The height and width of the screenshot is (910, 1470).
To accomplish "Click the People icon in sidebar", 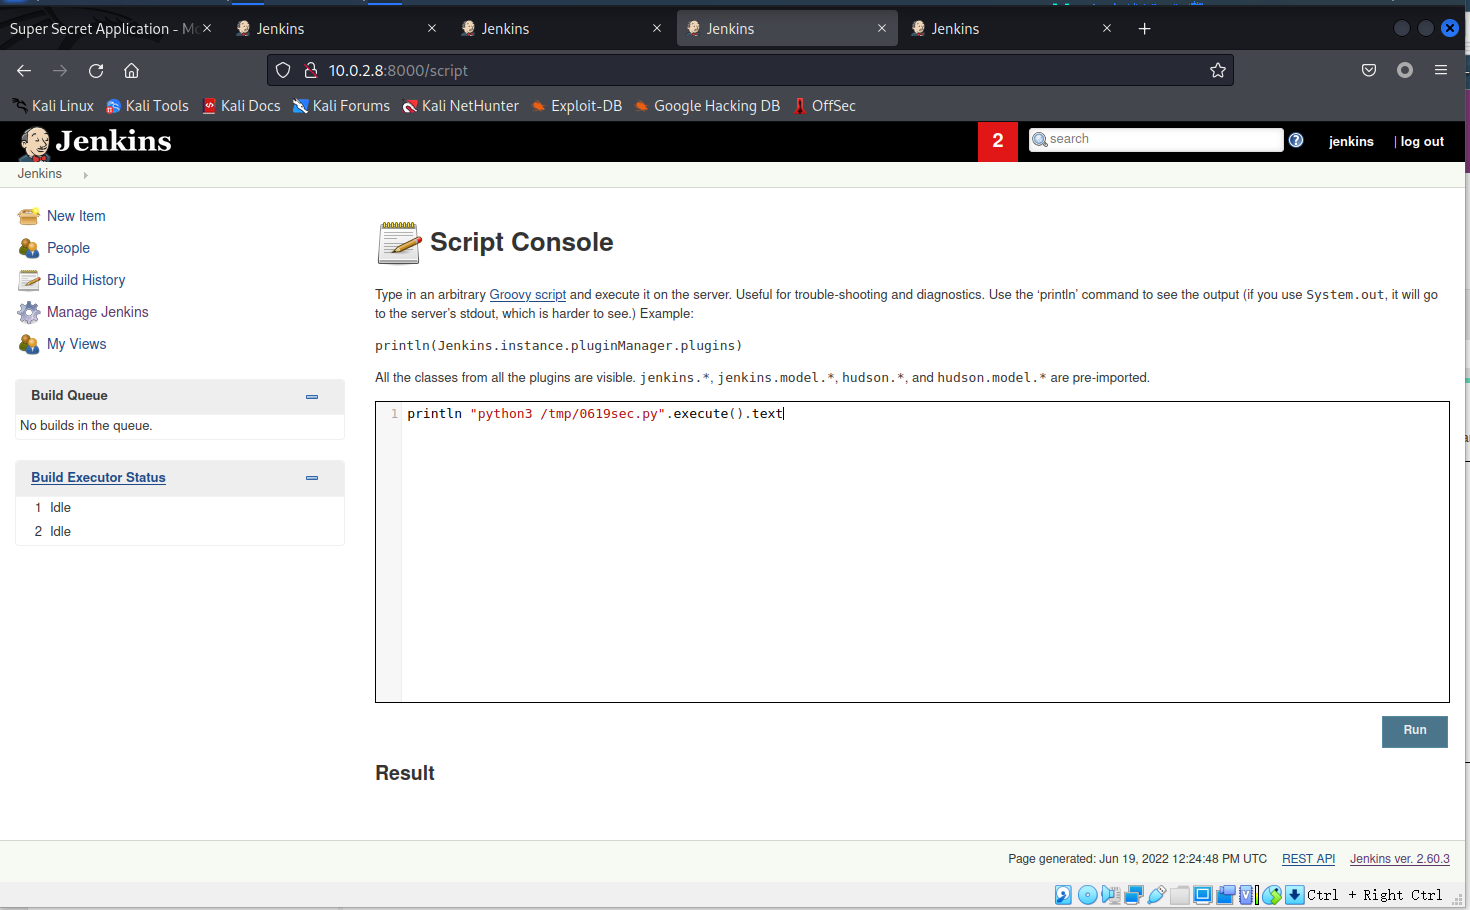I will (29, 248).
